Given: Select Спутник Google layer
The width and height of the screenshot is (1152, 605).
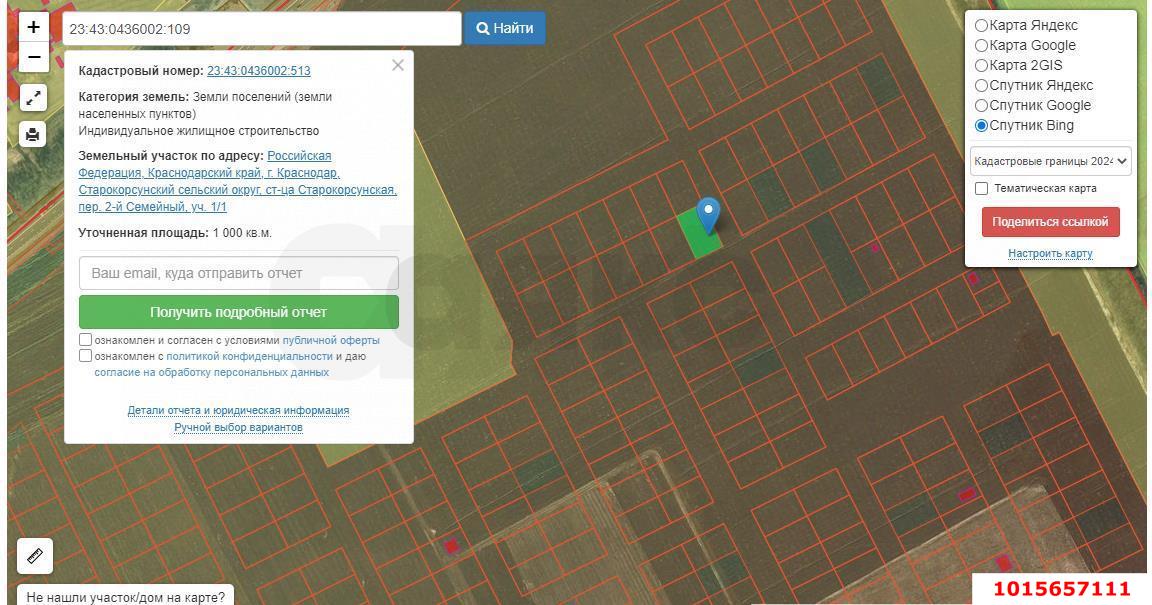Looking at the screenshot, I should pos(982,106).
